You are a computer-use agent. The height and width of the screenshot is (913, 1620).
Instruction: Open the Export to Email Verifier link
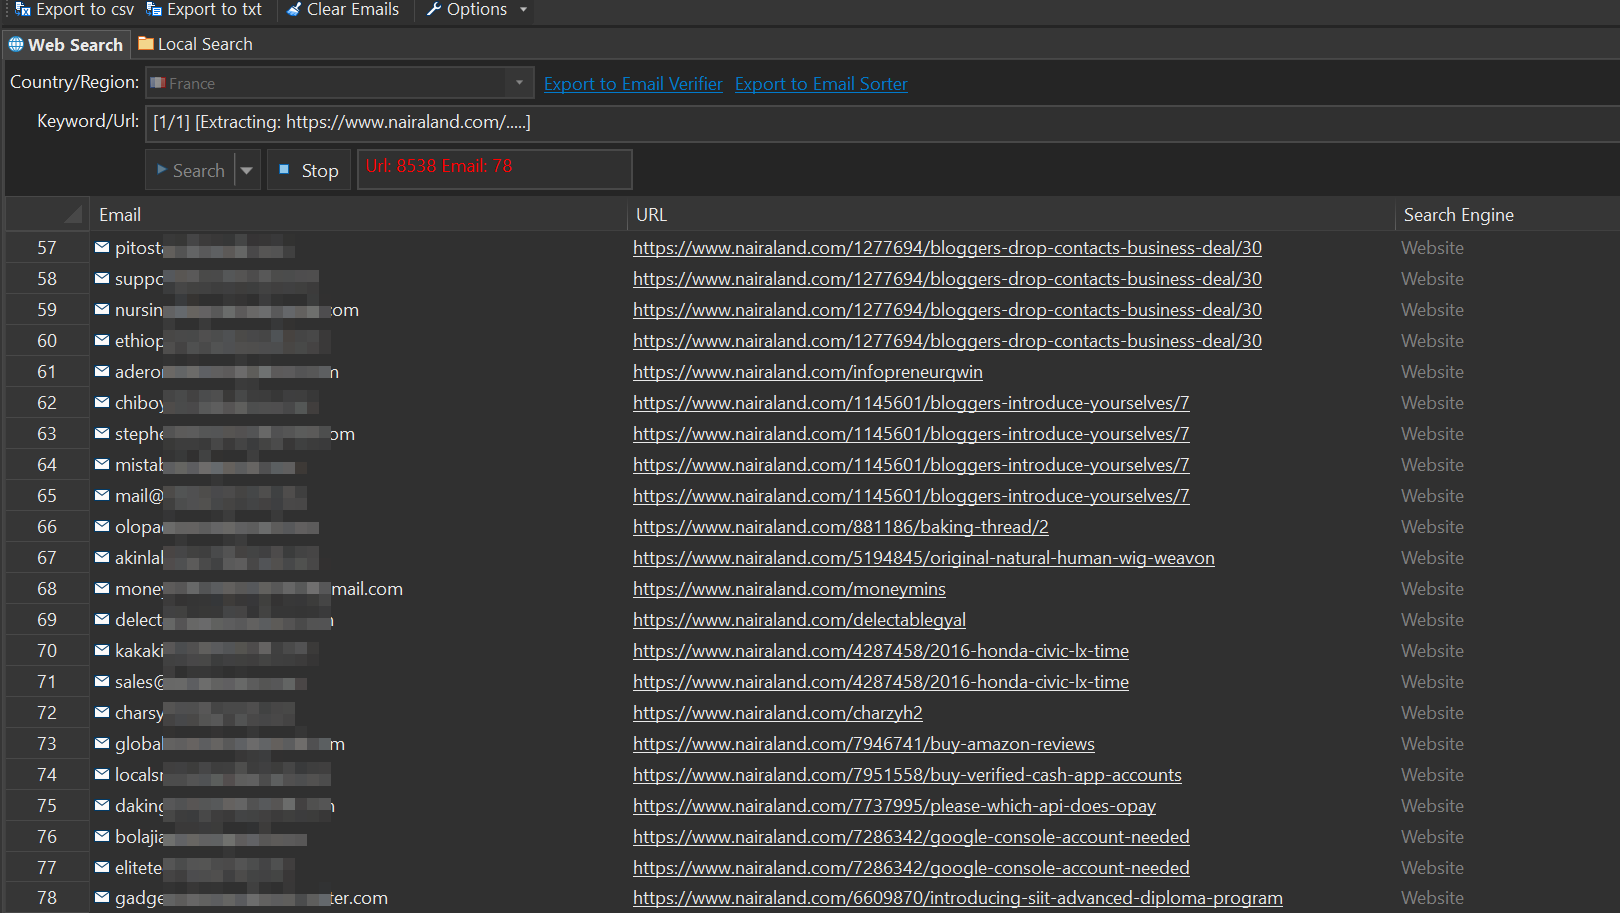pyautogui.click(x=633, y=84)
